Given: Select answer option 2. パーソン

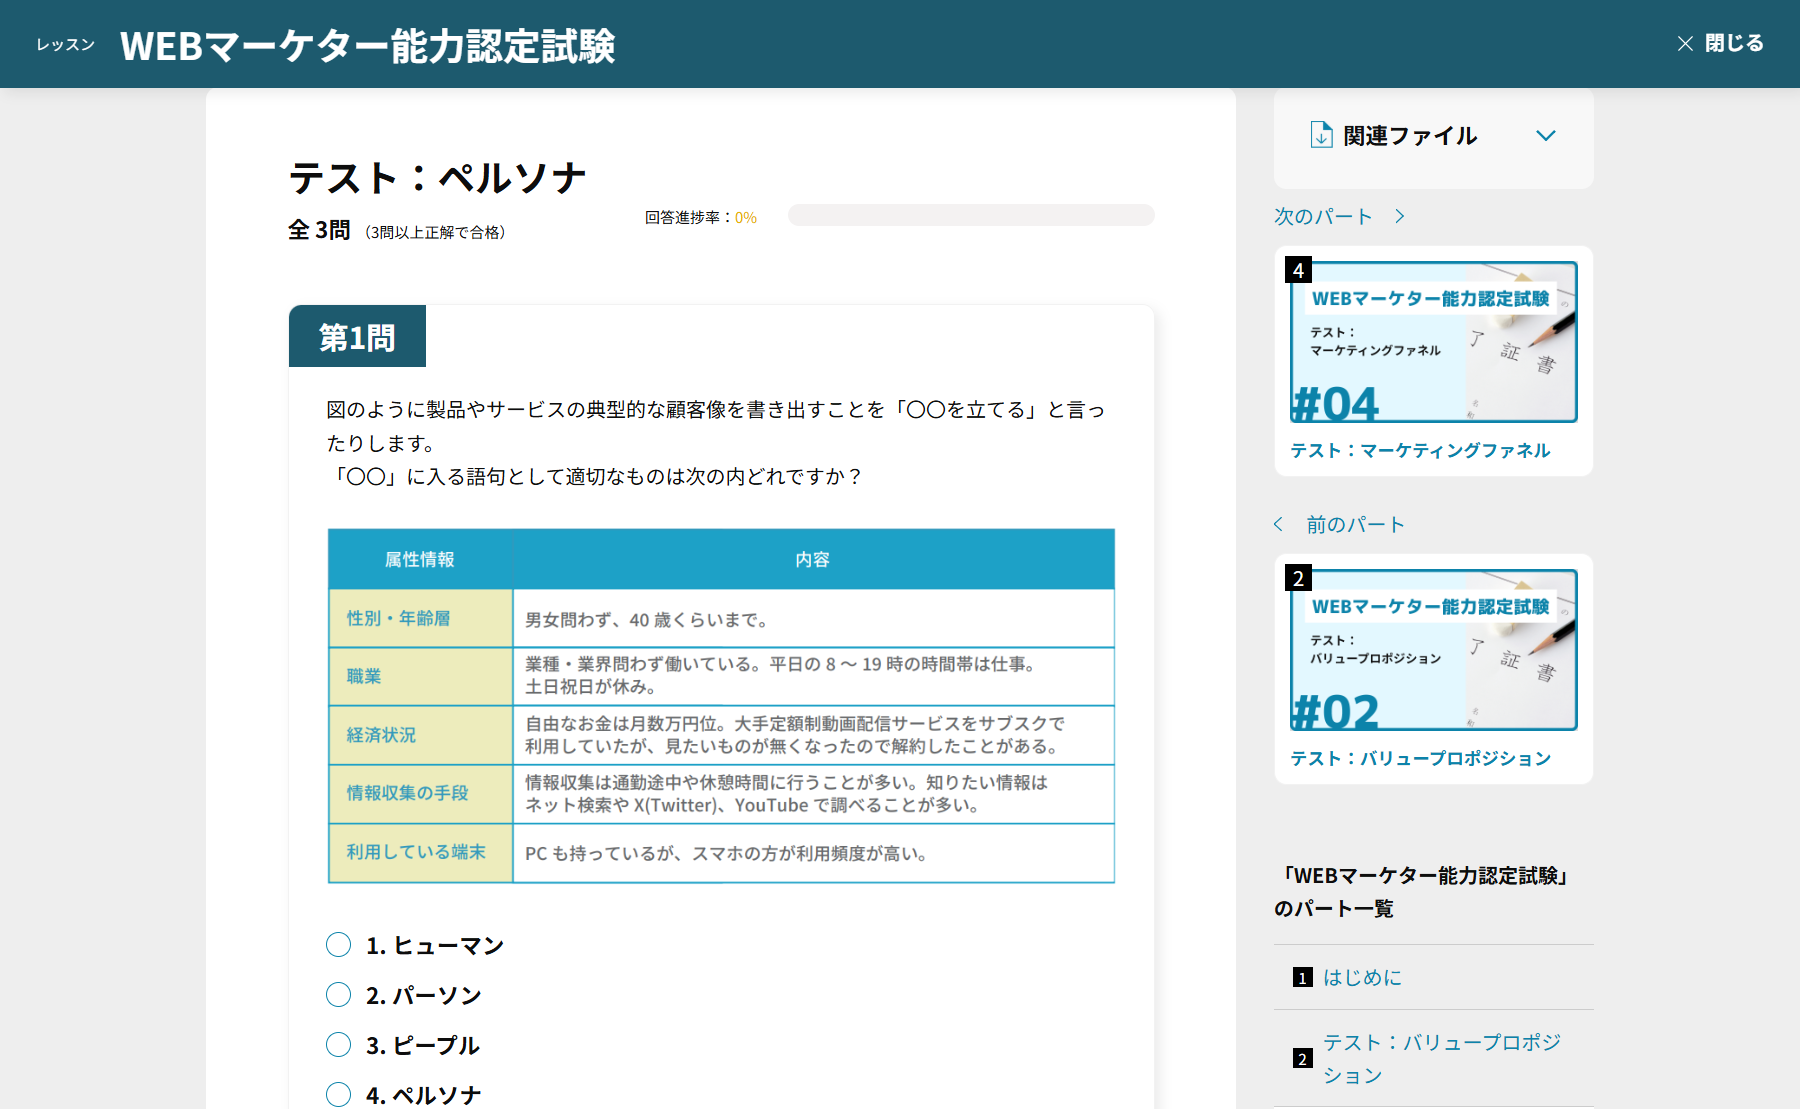Looking at the screenshot, I should tap(338, 994).
